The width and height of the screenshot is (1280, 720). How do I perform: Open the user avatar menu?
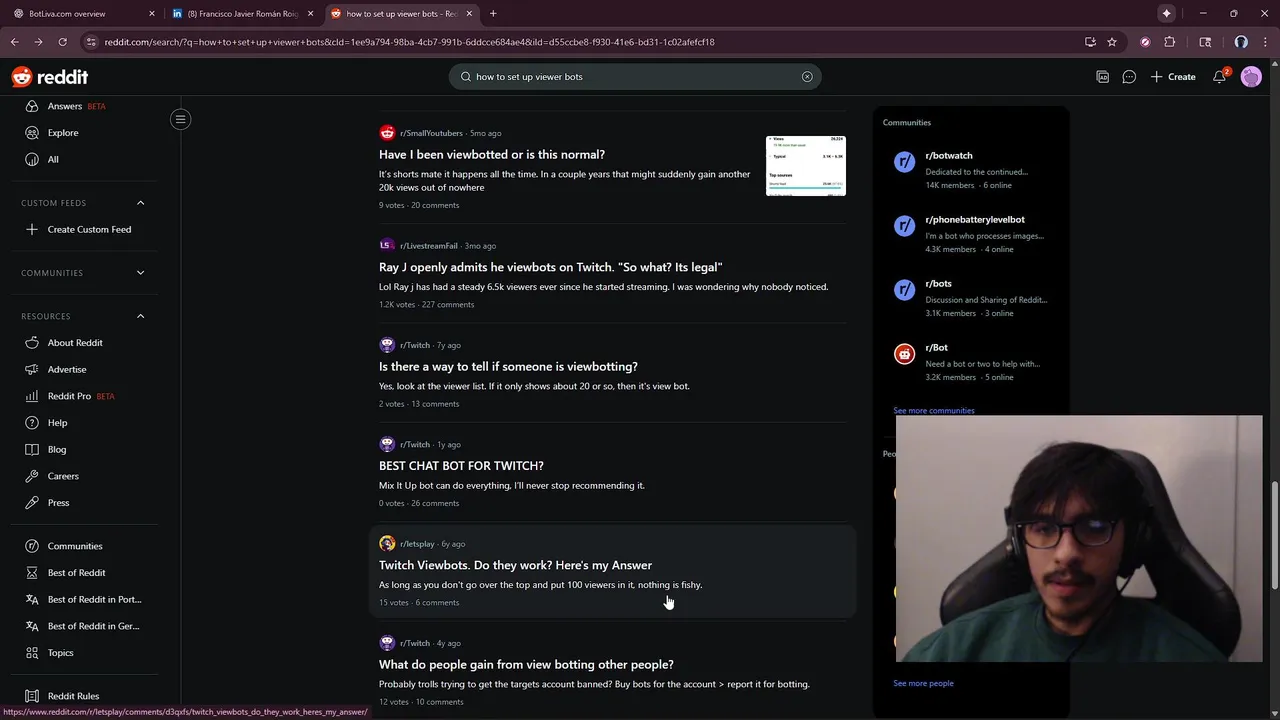[1251, 77]
